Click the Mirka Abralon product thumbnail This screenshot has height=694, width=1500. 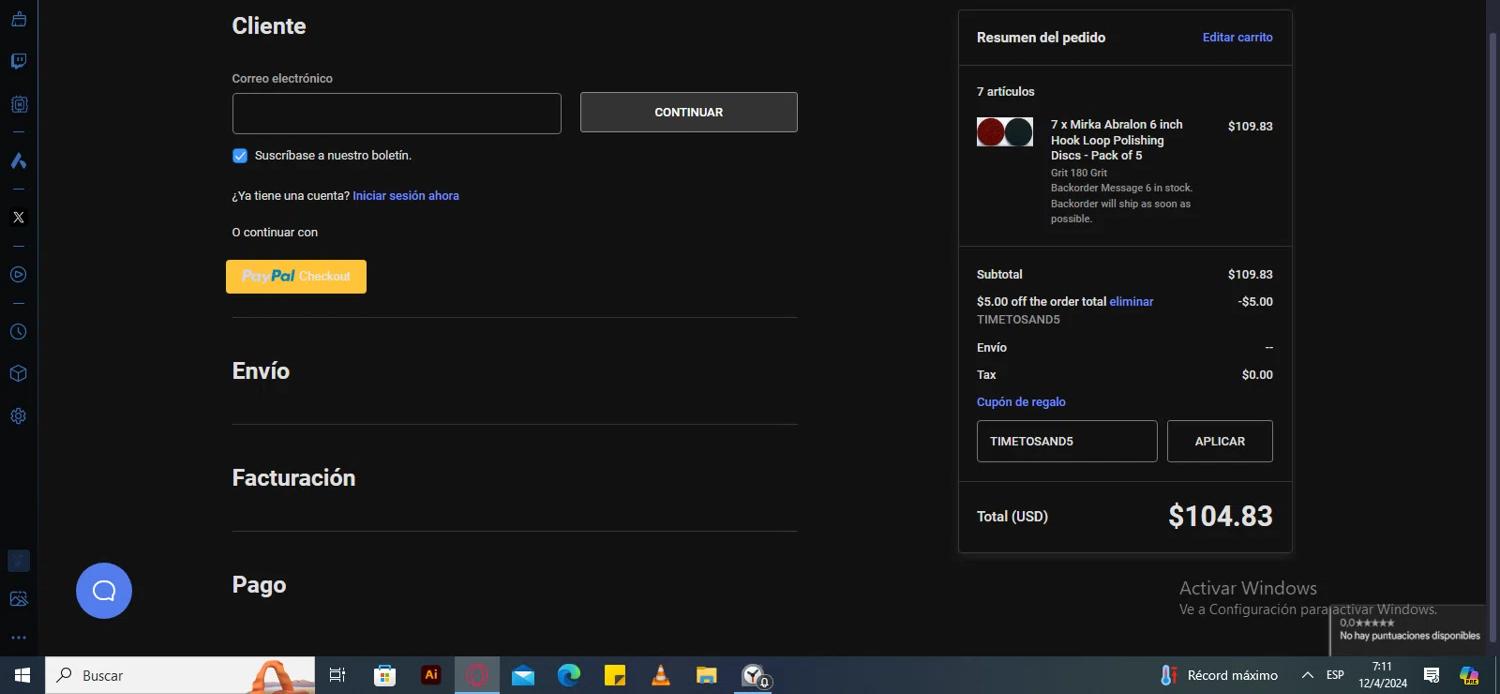point(1005,132)
